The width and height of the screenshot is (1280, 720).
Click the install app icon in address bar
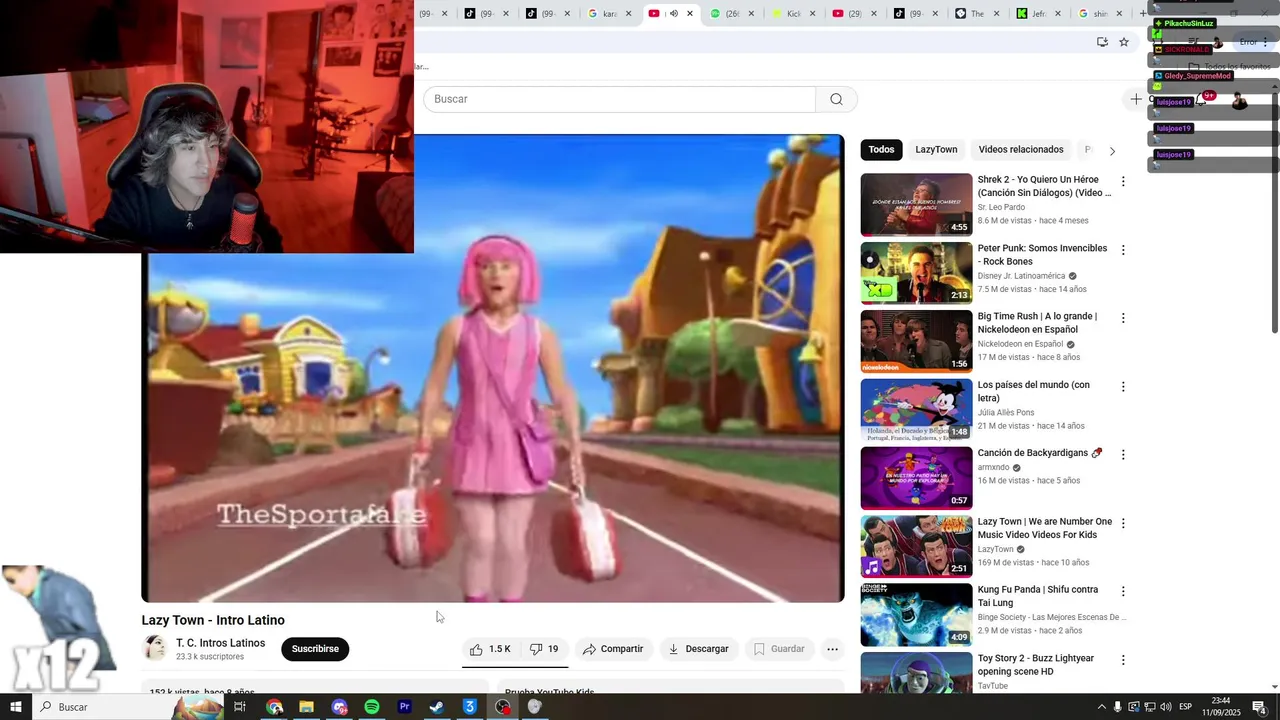[1102, 42]
